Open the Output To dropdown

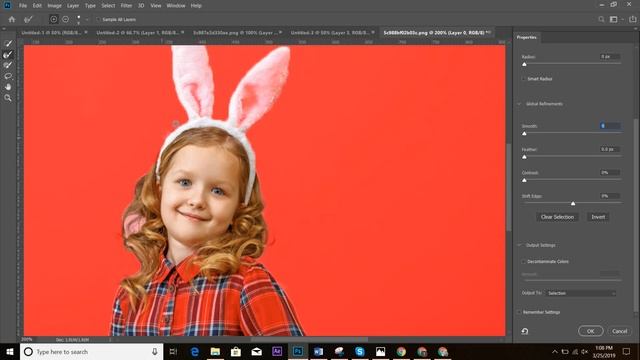click(581, 293)
